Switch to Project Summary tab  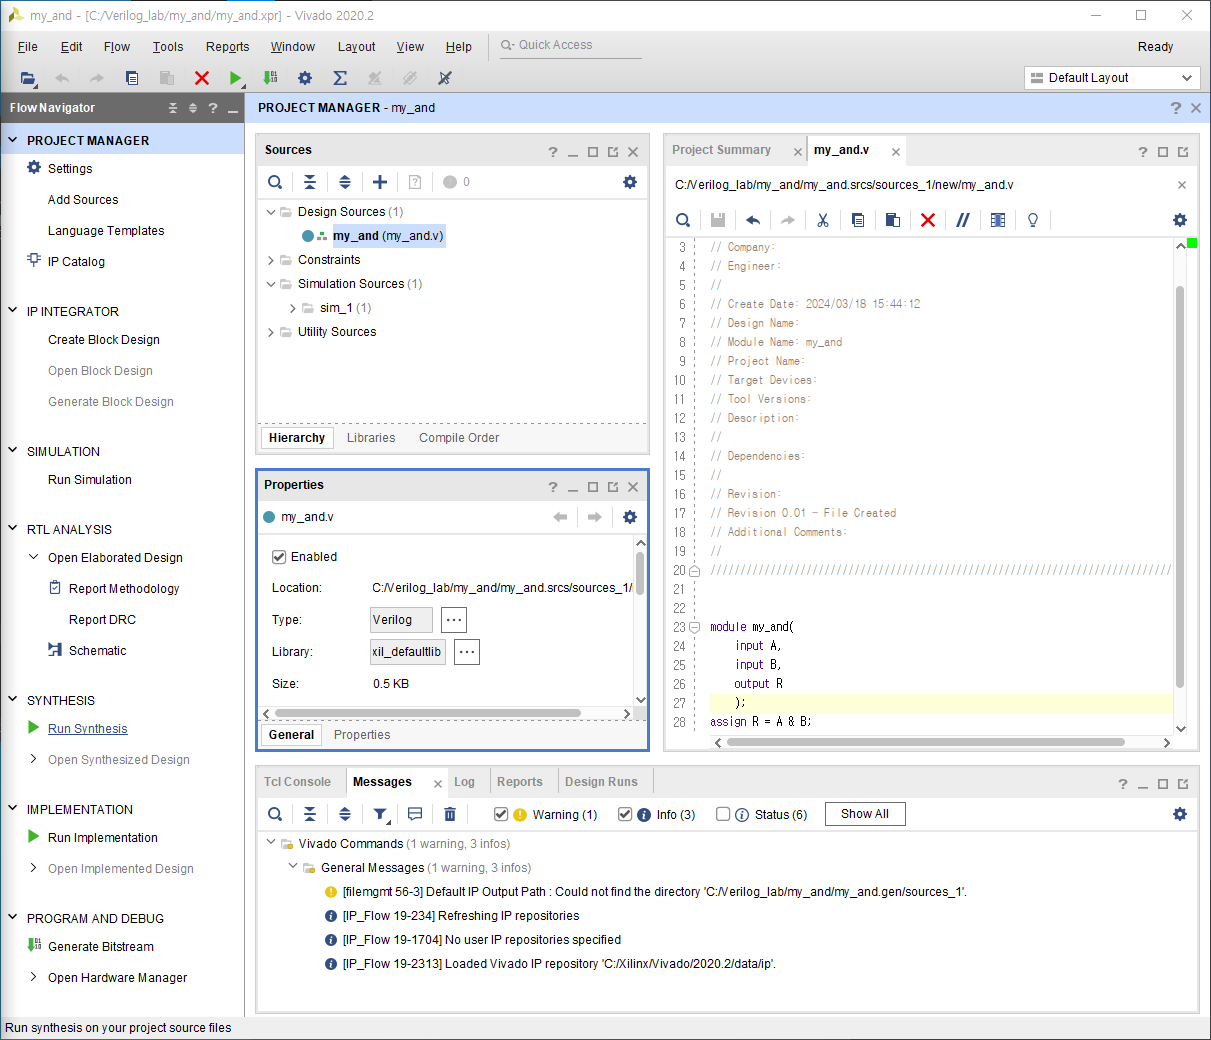[722, 150]
